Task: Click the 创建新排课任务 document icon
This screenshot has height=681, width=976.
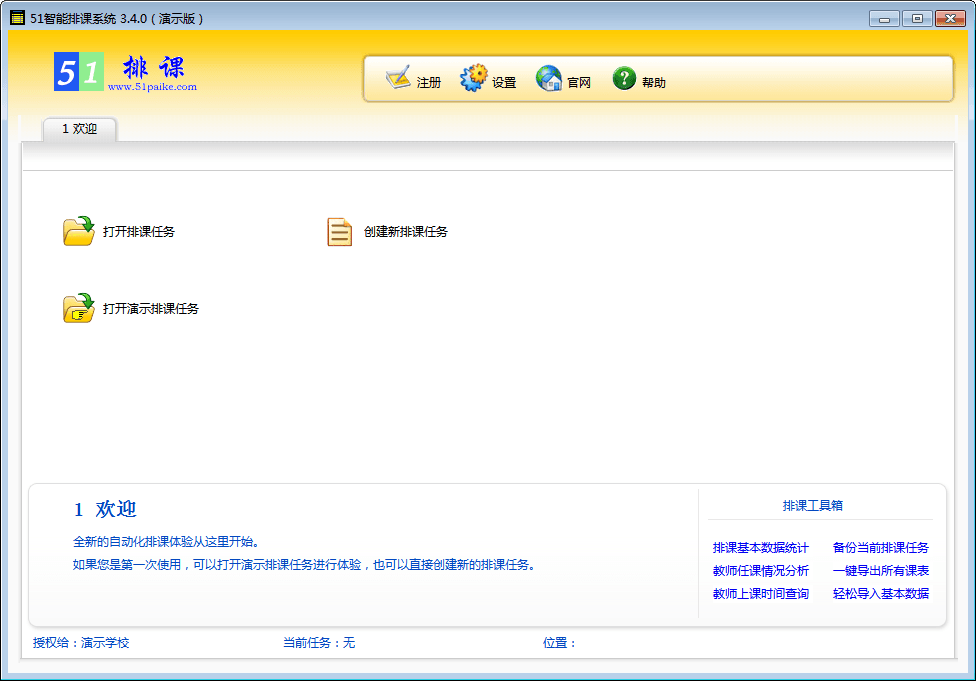Action: [340, 232]
